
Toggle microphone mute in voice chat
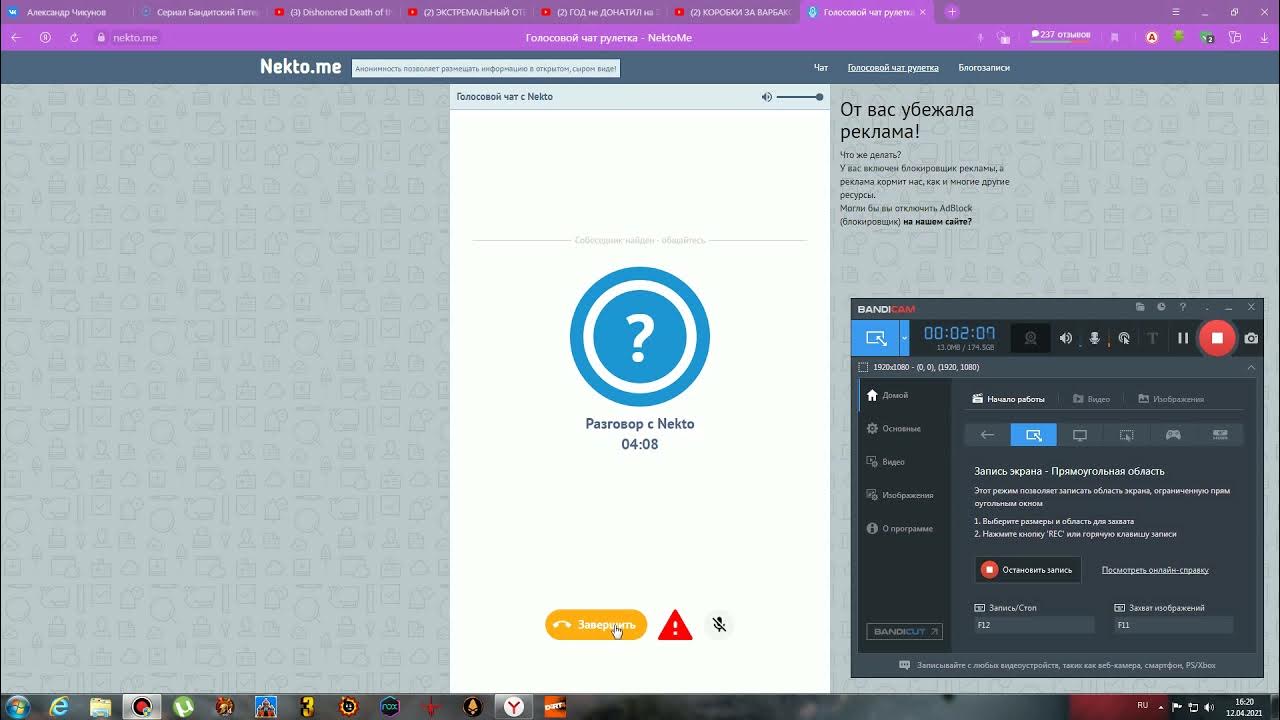718,625
